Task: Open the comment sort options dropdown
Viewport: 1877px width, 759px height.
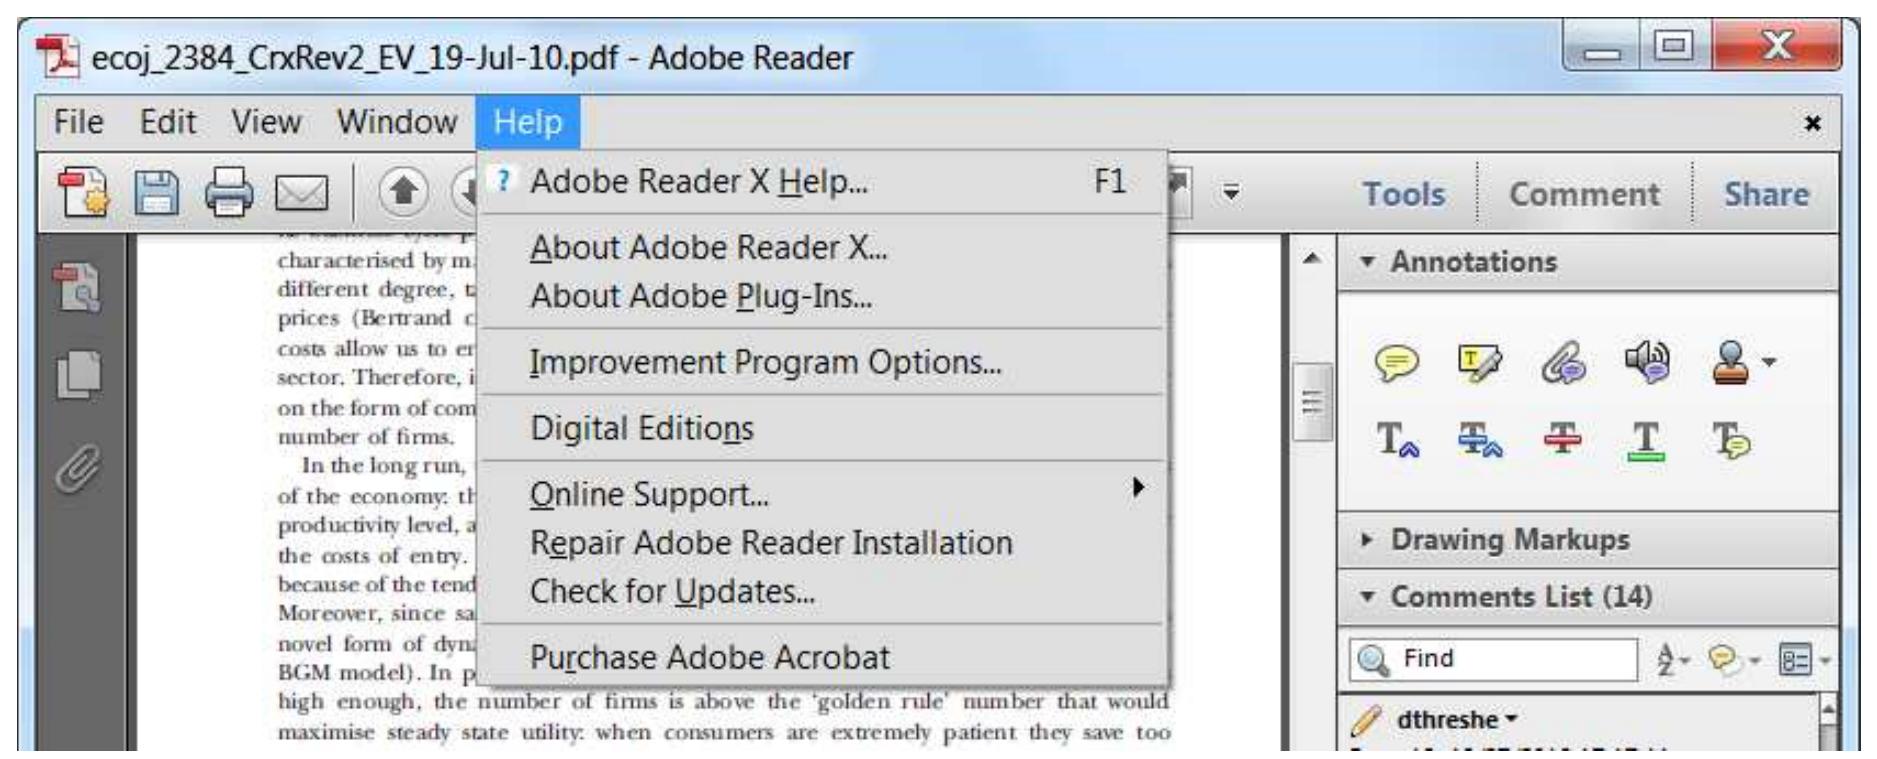Action: [x=1668, y=659]
